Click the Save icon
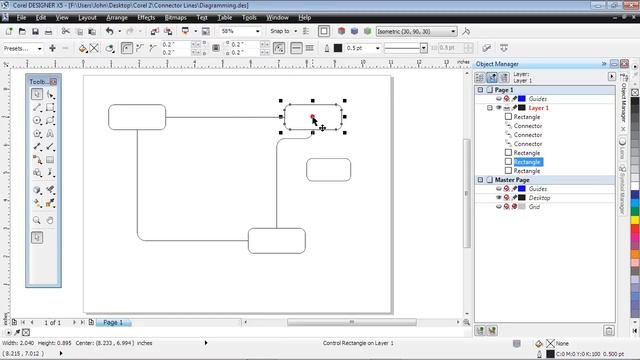Screen dimensions: 640x360 [x=35, y=31]
